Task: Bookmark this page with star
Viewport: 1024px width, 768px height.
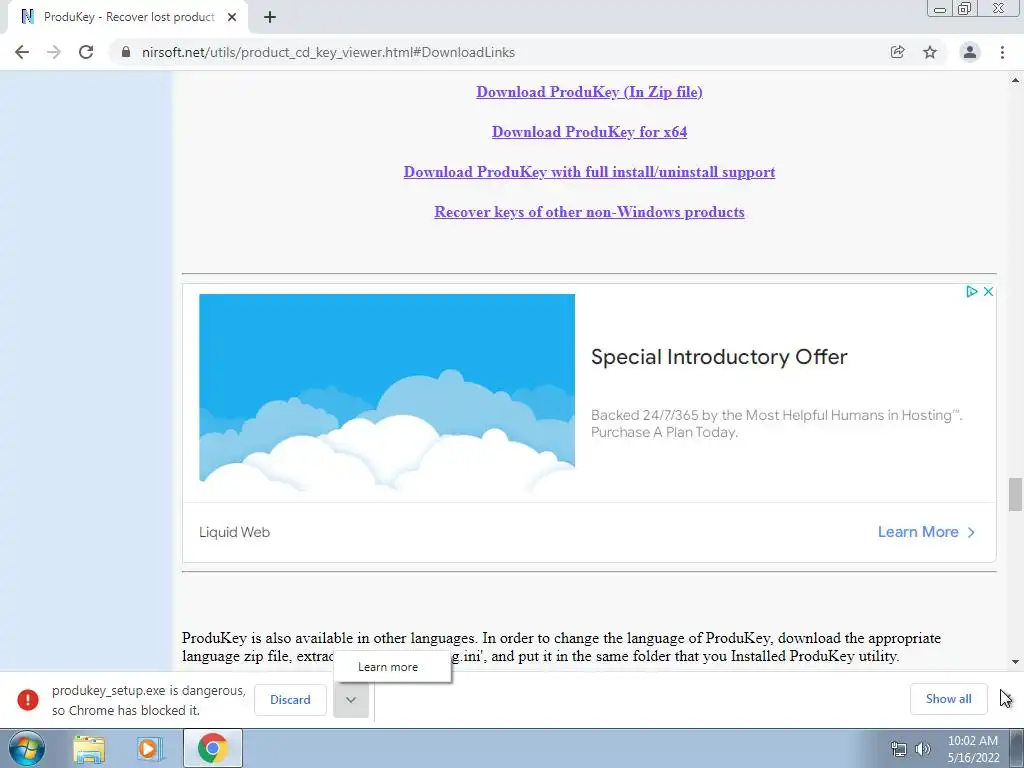Action: tap(930, 52)
